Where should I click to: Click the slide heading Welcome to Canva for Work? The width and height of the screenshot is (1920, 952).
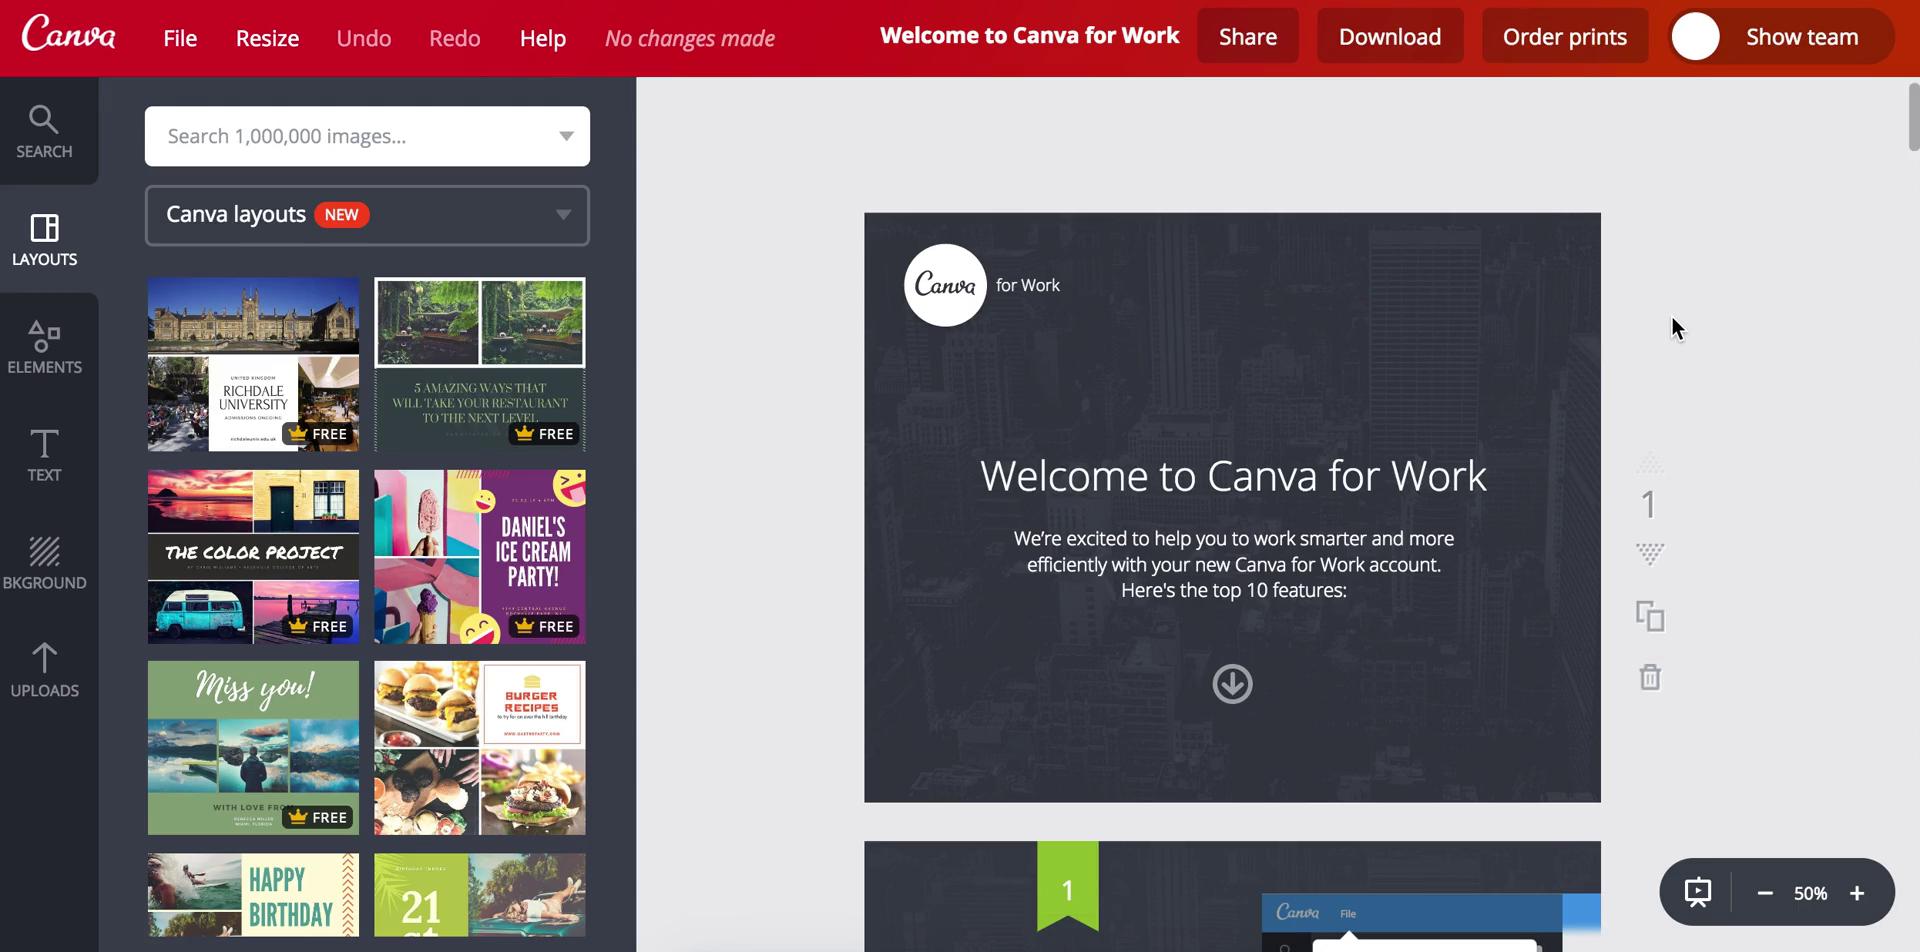[x=1233, y=476]
